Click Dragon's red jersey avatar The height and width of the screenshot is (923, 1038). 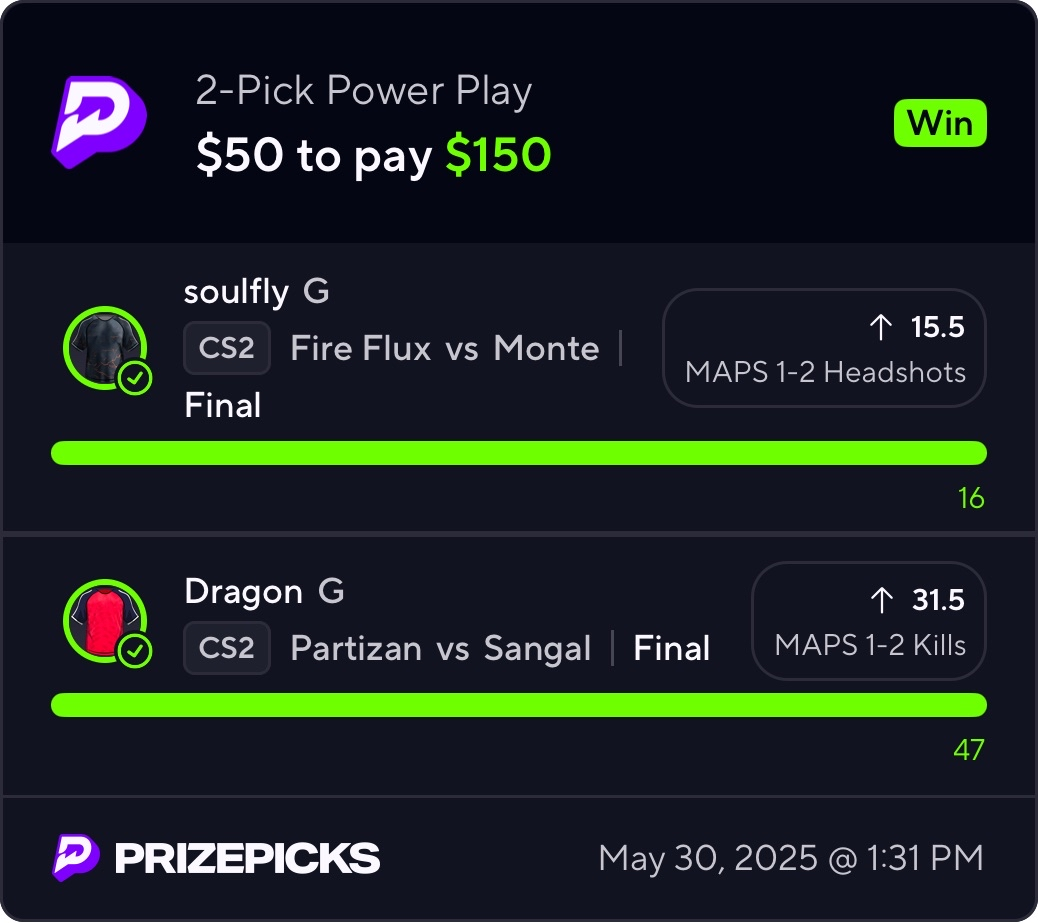[x=102, y=619]
